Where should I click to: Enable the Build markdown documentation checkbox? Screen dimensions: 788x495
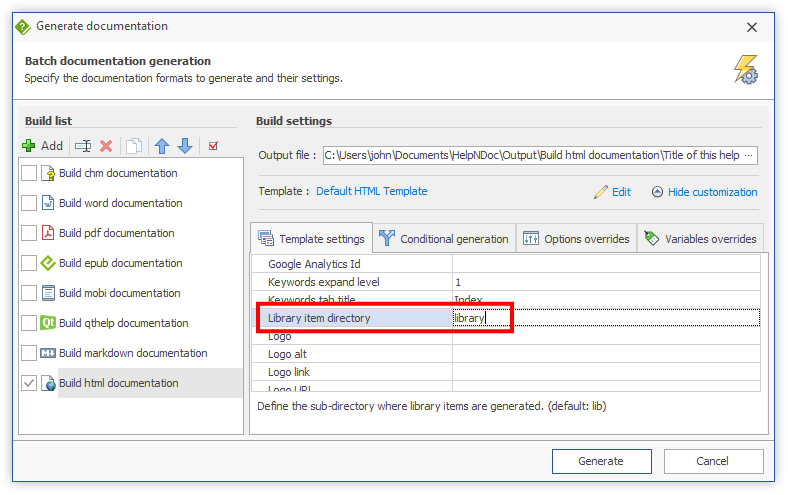(29, 353)
